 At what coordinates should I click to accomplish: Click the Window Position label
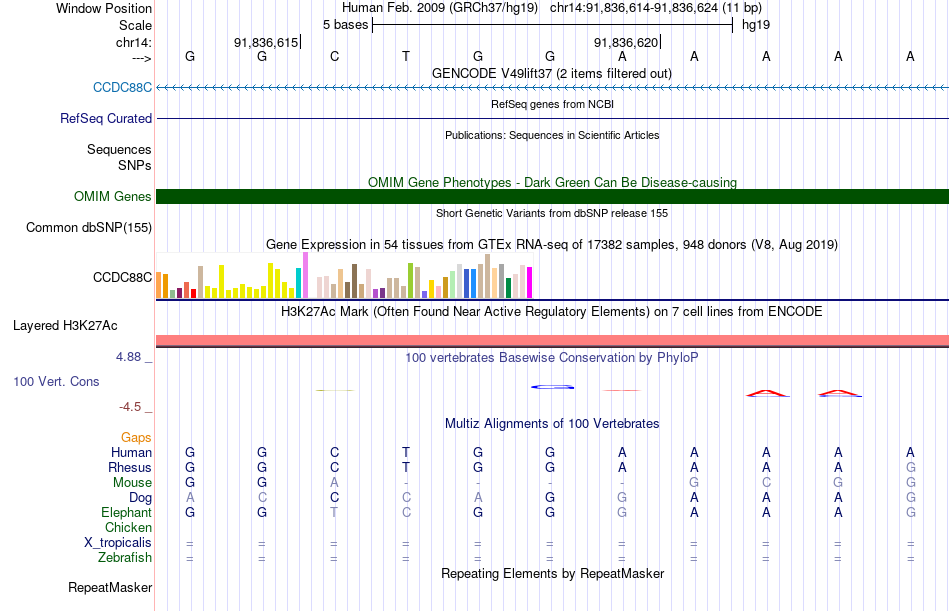click(x=104, y=8)
